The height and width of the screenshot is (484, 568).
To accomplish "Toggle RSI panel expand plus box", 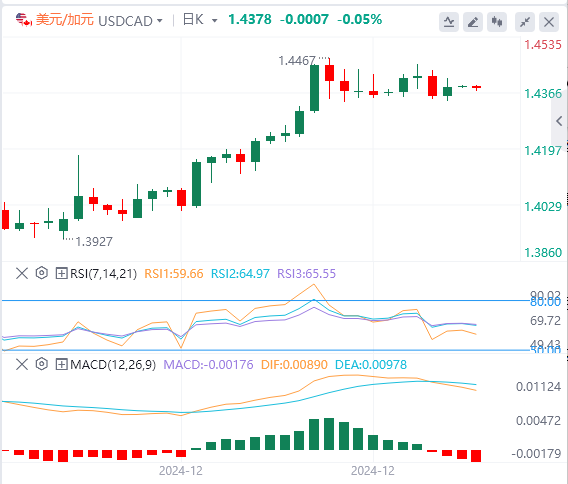I will (x=61, y=273).
